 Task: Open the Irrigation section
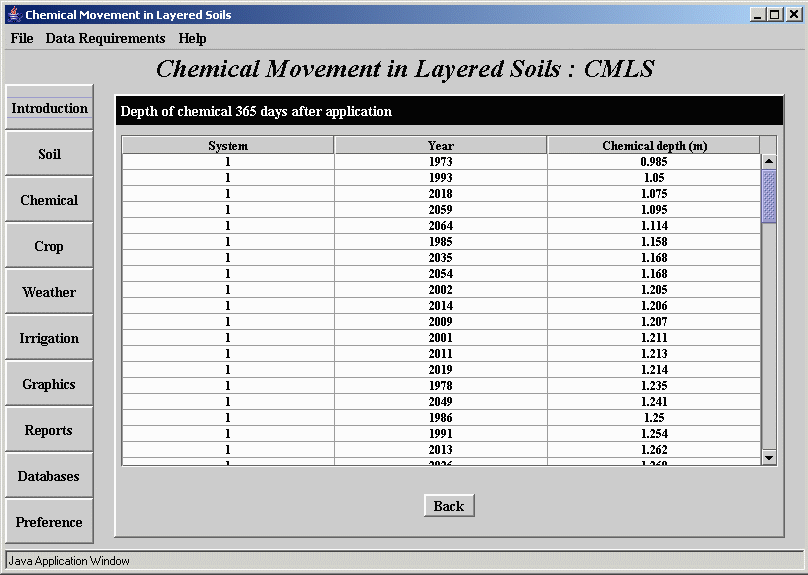coord(49,338)
